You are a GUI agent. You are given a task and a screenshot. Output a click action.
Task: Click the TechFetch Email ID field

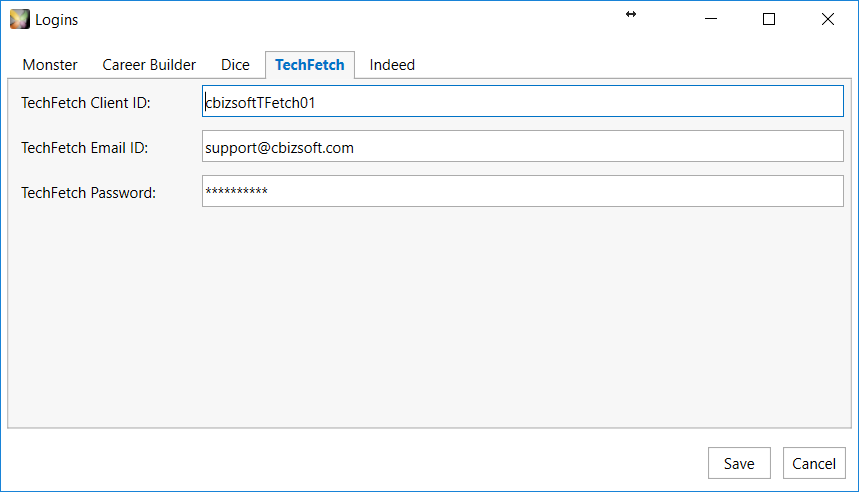pos(522,146)
